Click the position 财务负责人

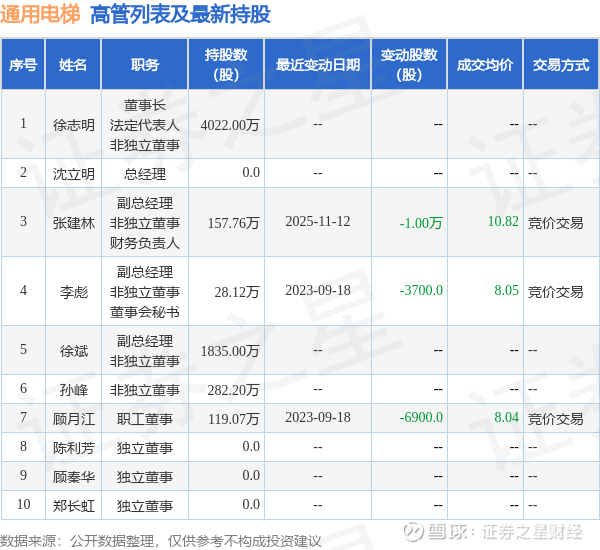tap(145, 243)
